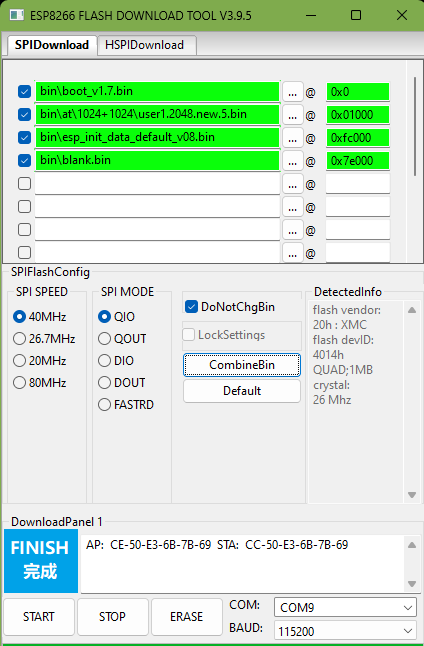Choose DIO SPI mode
Viewport: 424px width, 646px height.
116,360
